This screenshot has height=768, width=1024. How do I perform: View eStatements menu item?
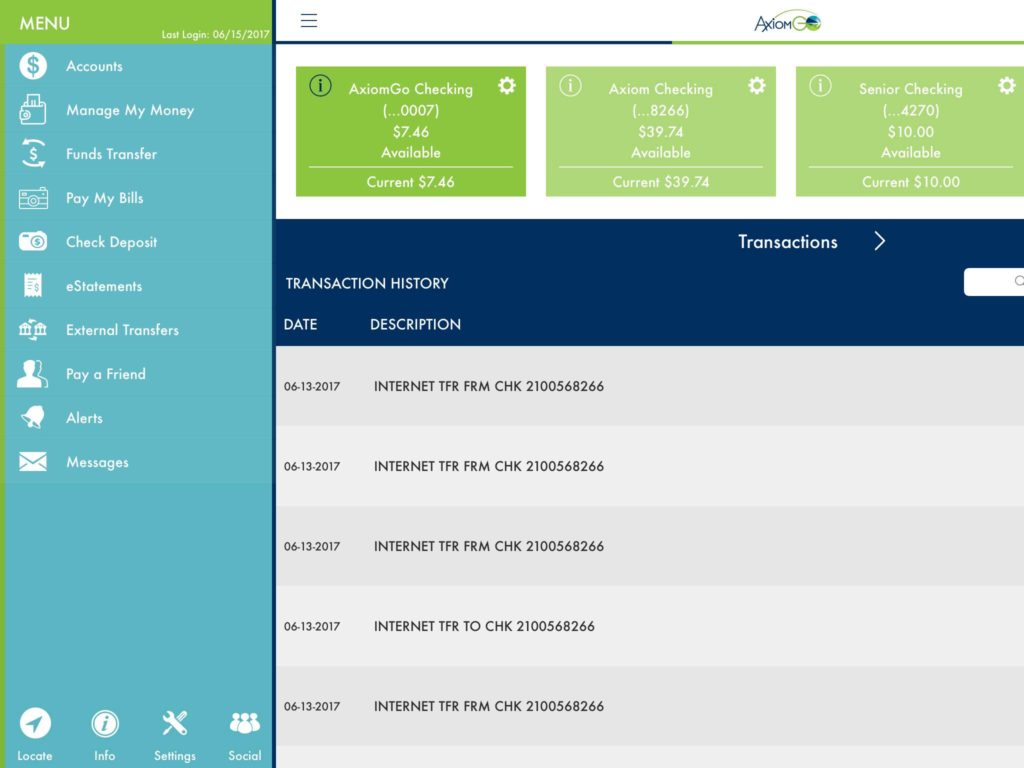138,285
